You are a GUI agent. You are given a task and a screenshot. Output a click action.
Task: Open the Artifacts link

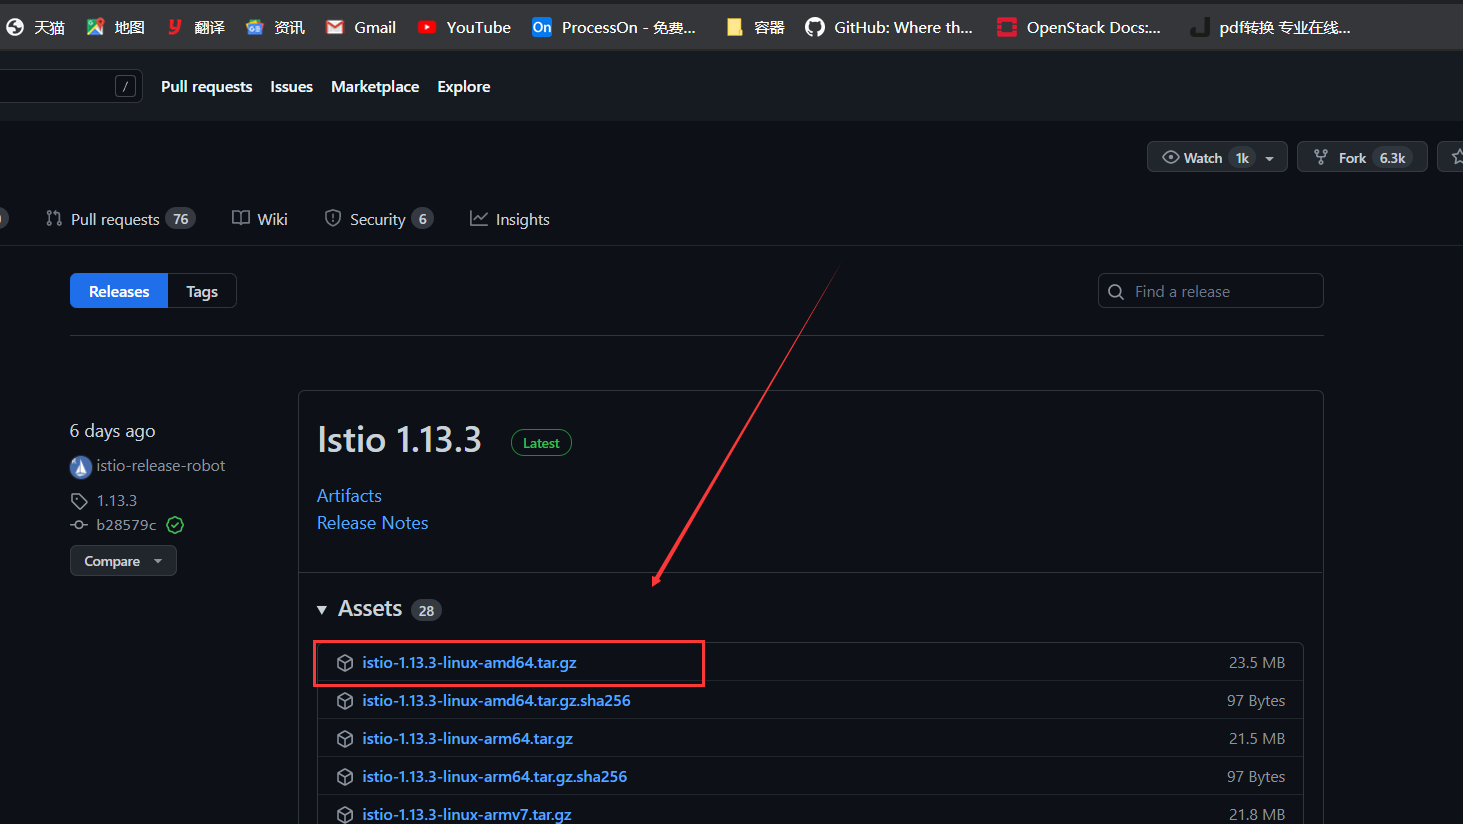point(349,496)
